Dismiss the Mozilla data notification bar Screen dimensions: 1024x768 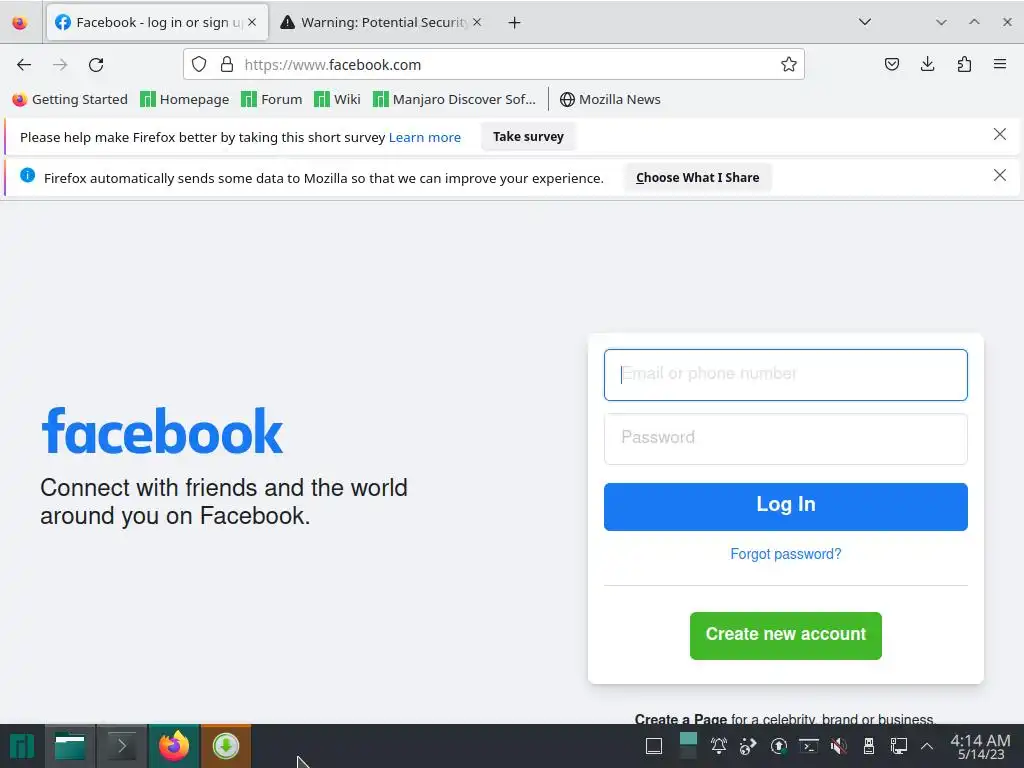pyautogui.click(x=999, y=175)
